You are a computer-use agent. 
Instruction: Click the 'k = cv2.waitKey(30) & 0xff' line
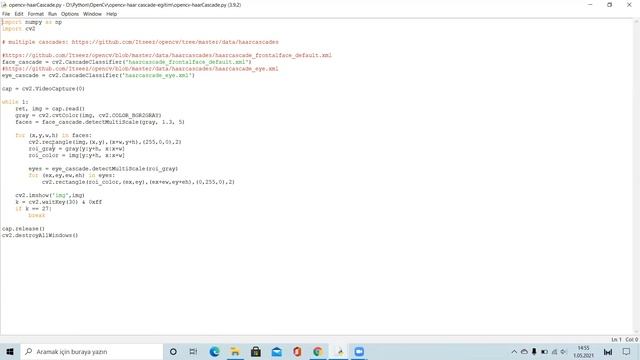click(x=59, y=202)
